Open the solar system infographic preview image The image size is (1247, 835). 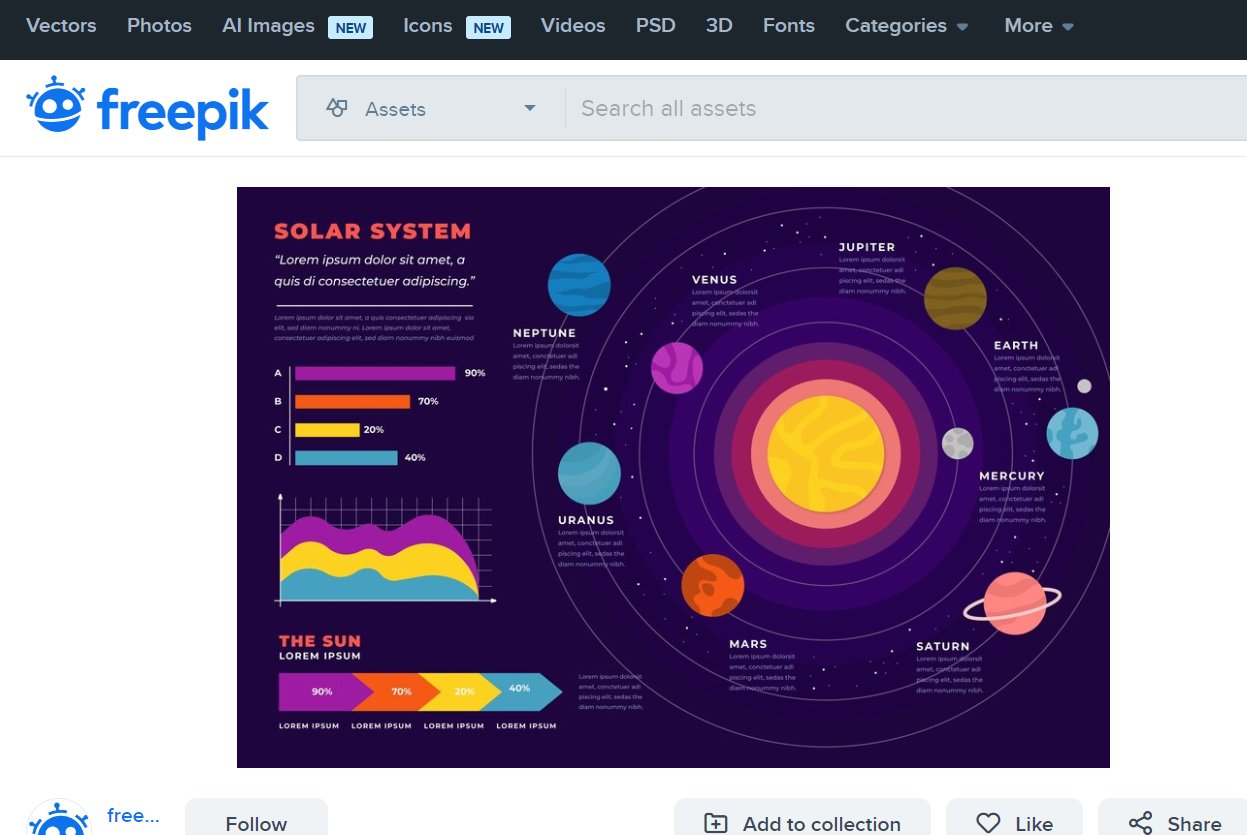[673, 477]
